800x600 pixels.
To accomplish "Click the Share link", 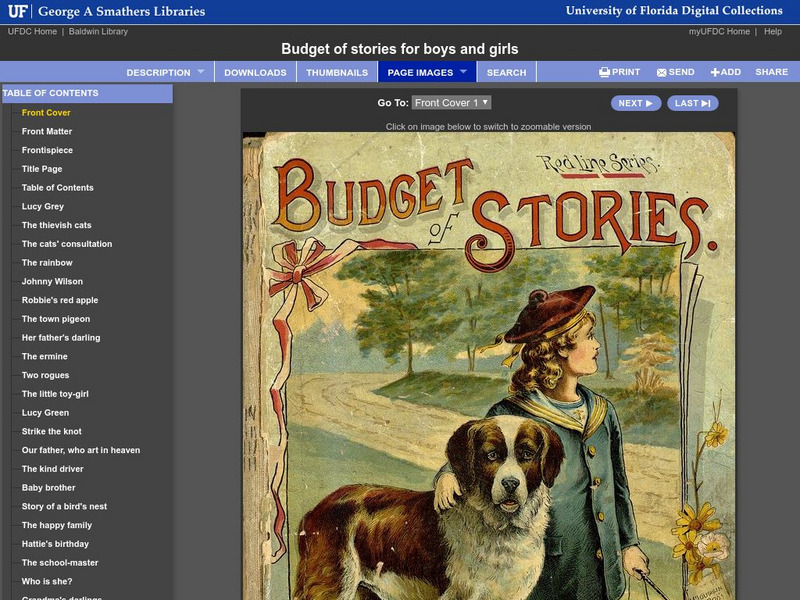I will tap(771, 72).
